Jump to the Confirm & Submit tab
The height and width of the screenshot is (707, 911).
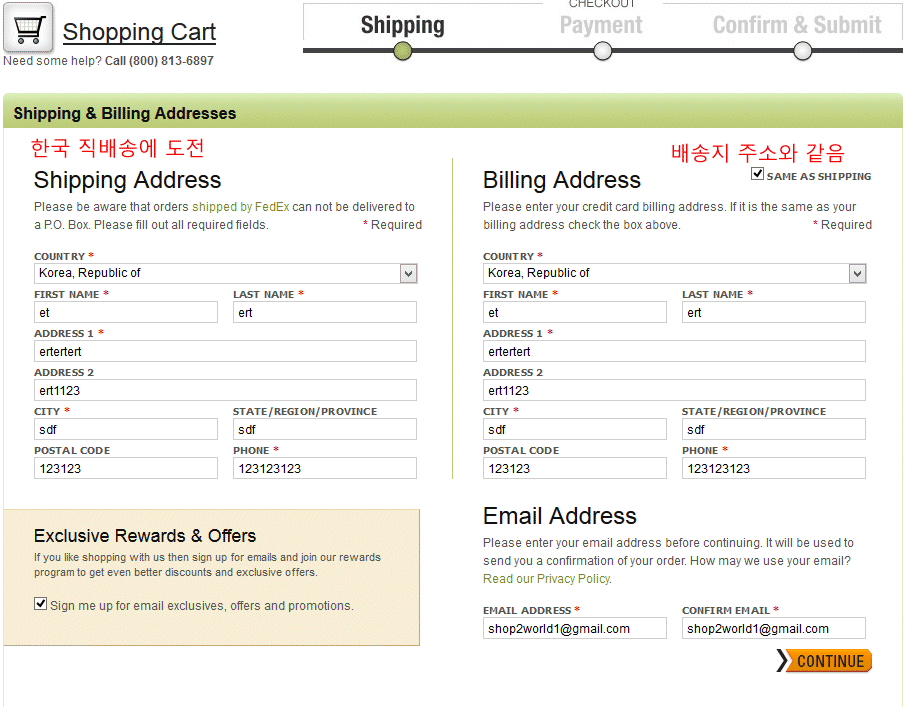point(797,25)
